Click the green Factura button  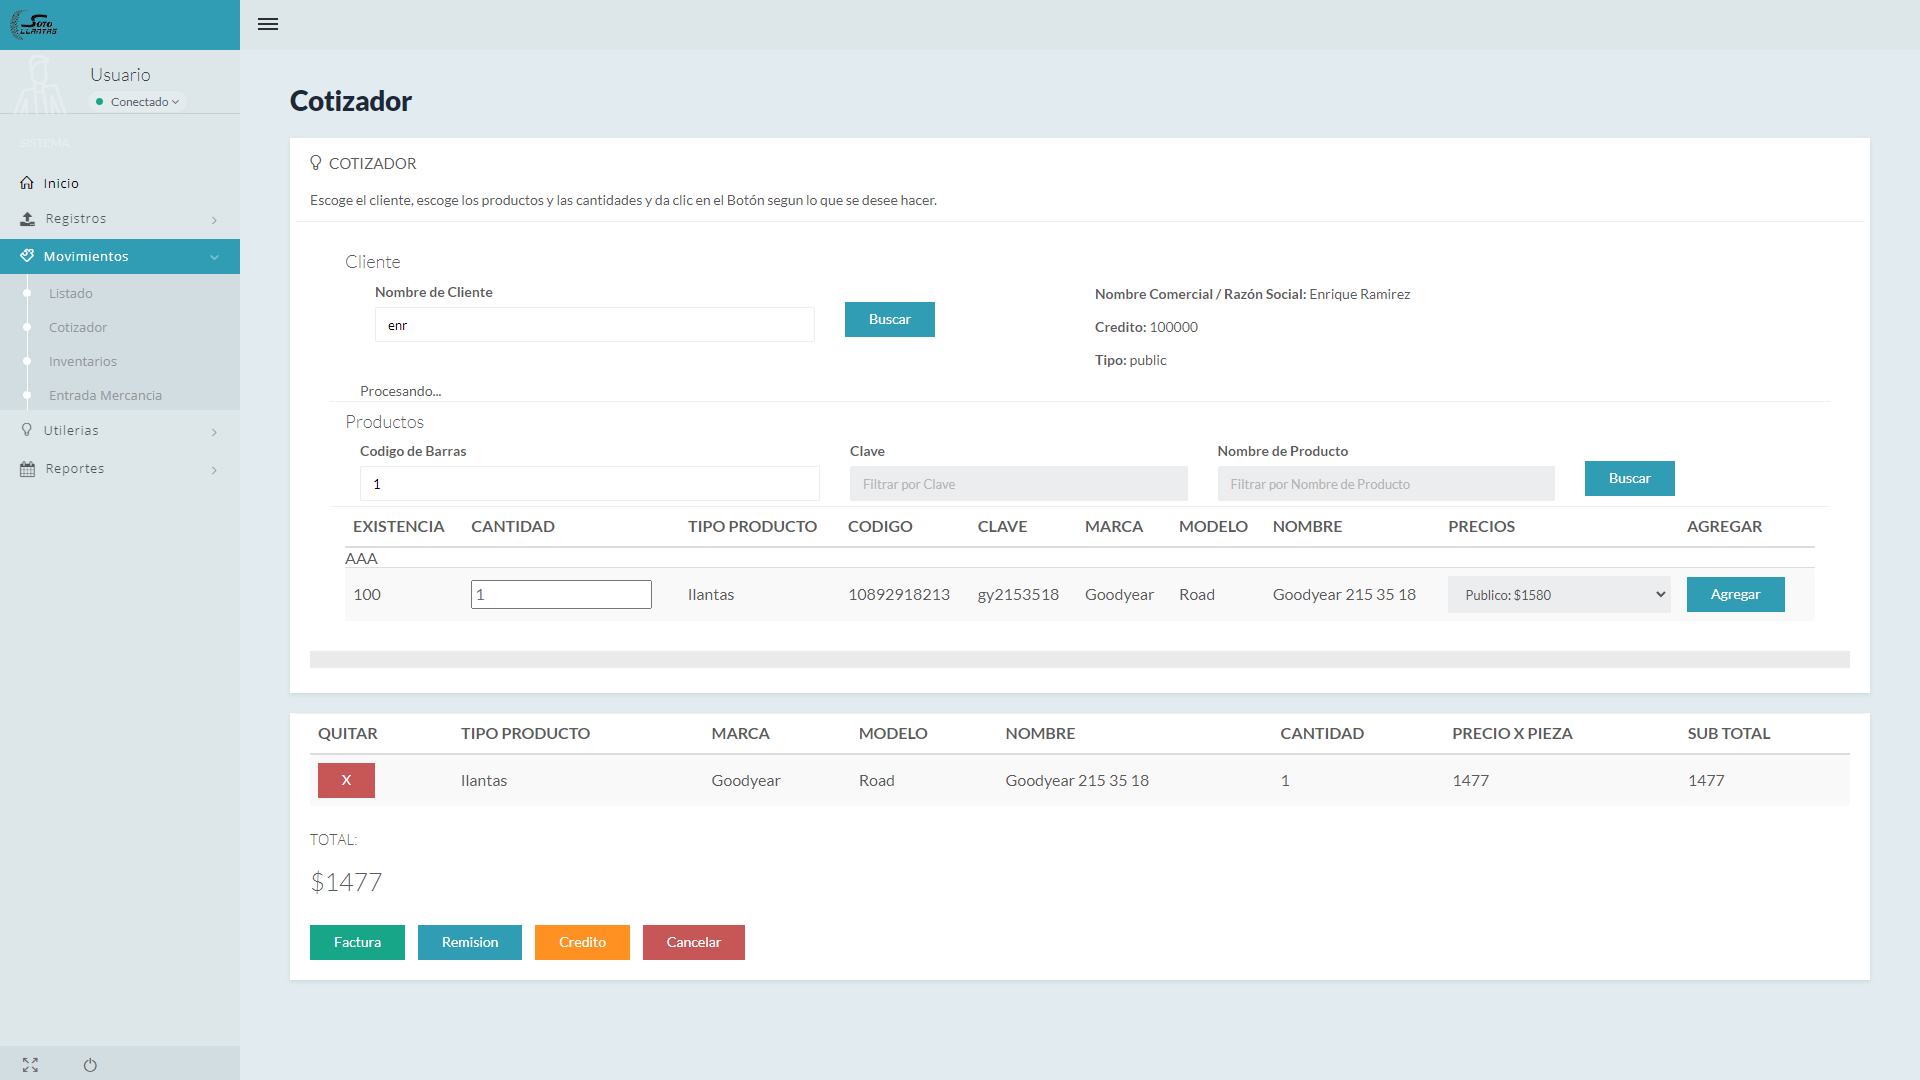coord(357,942)
